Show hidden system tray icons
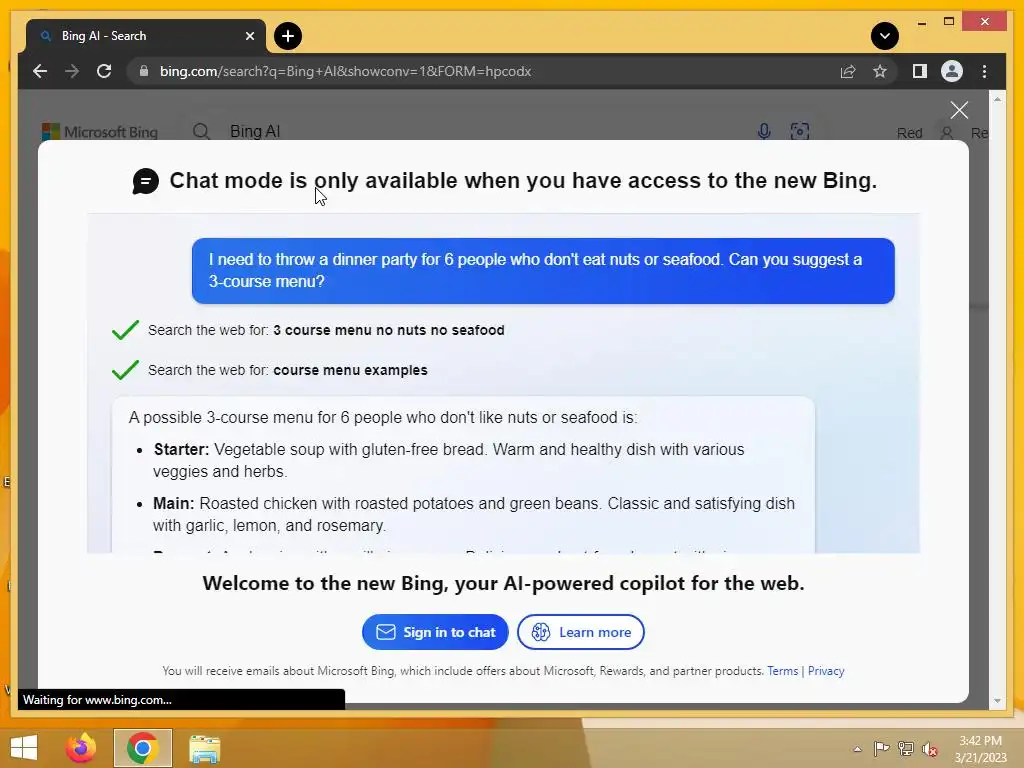 click(x=857, y=749)
